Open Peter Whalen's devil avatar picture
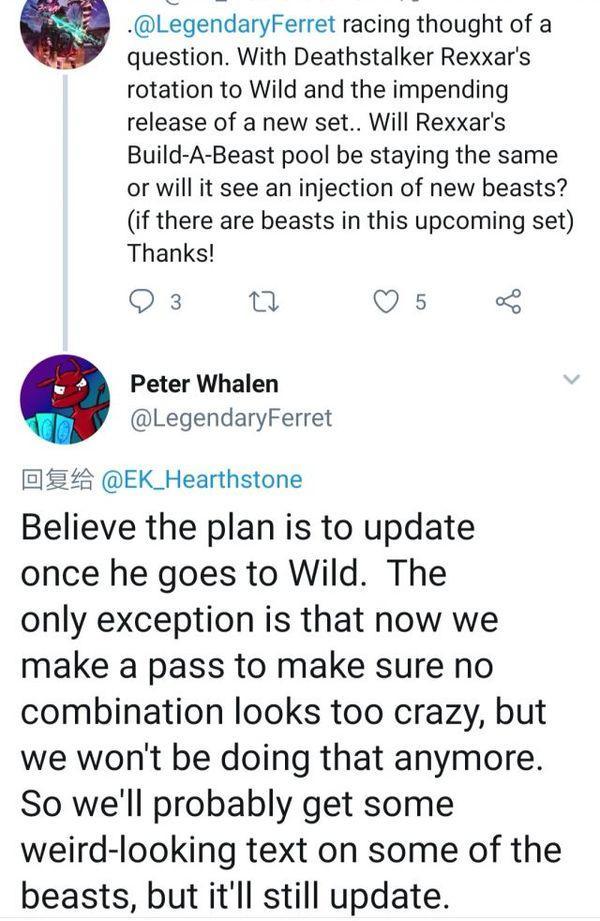Viewport: 600px width, 921px height. [65, 399]
